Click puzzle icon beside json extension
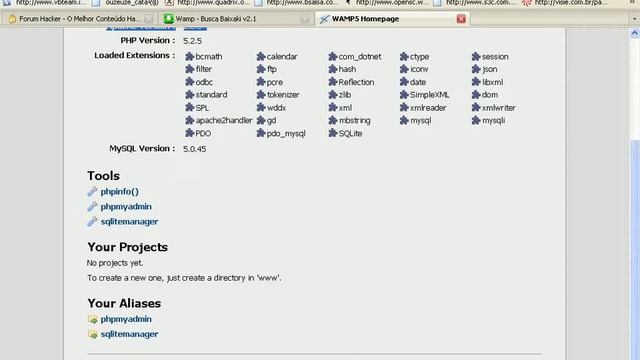This screenshot has height=360, width=640. point(476,69)
